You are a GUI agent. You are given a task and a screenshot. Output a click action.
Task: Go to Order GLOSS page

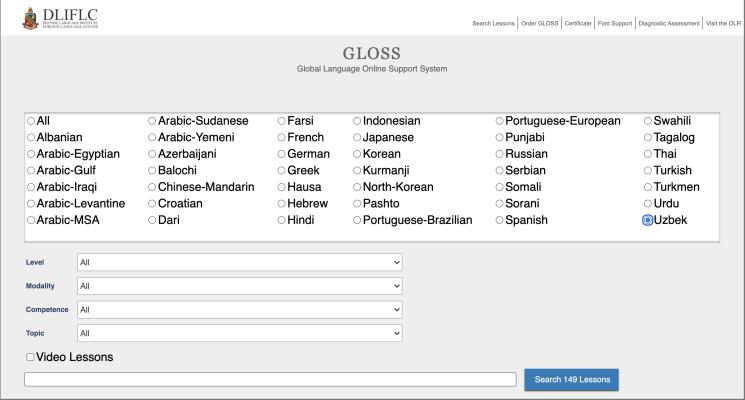540,24
